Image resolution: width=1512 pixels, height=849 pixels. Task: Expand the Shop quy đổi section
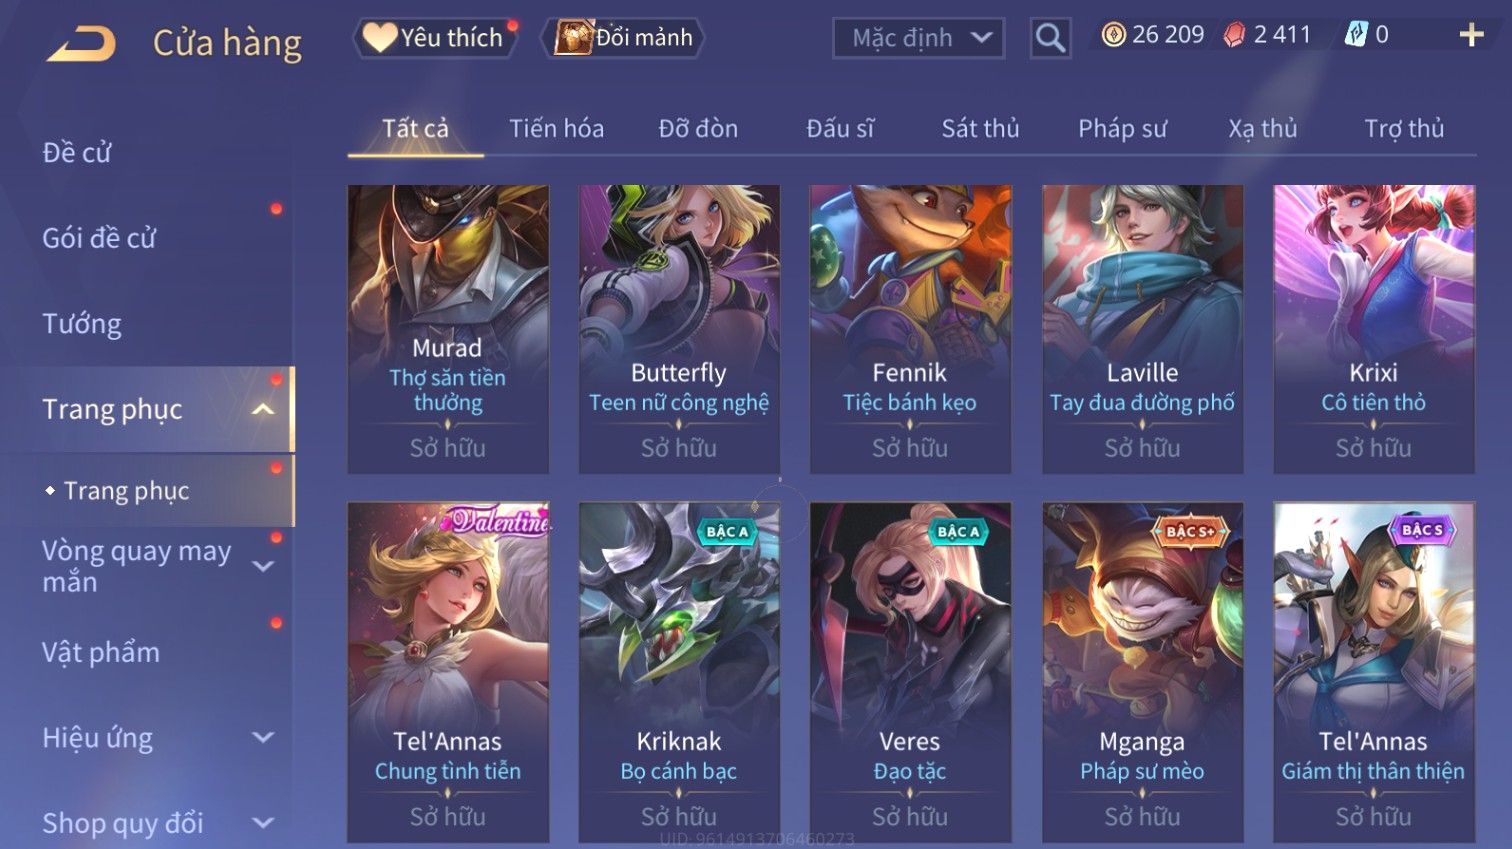263,823
